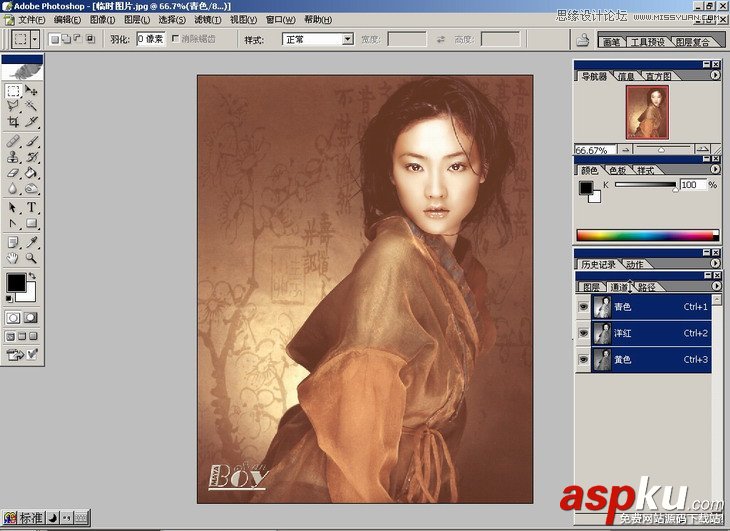
Task: Open the 画笔 tab in palette well
Action: click(611, 42)
